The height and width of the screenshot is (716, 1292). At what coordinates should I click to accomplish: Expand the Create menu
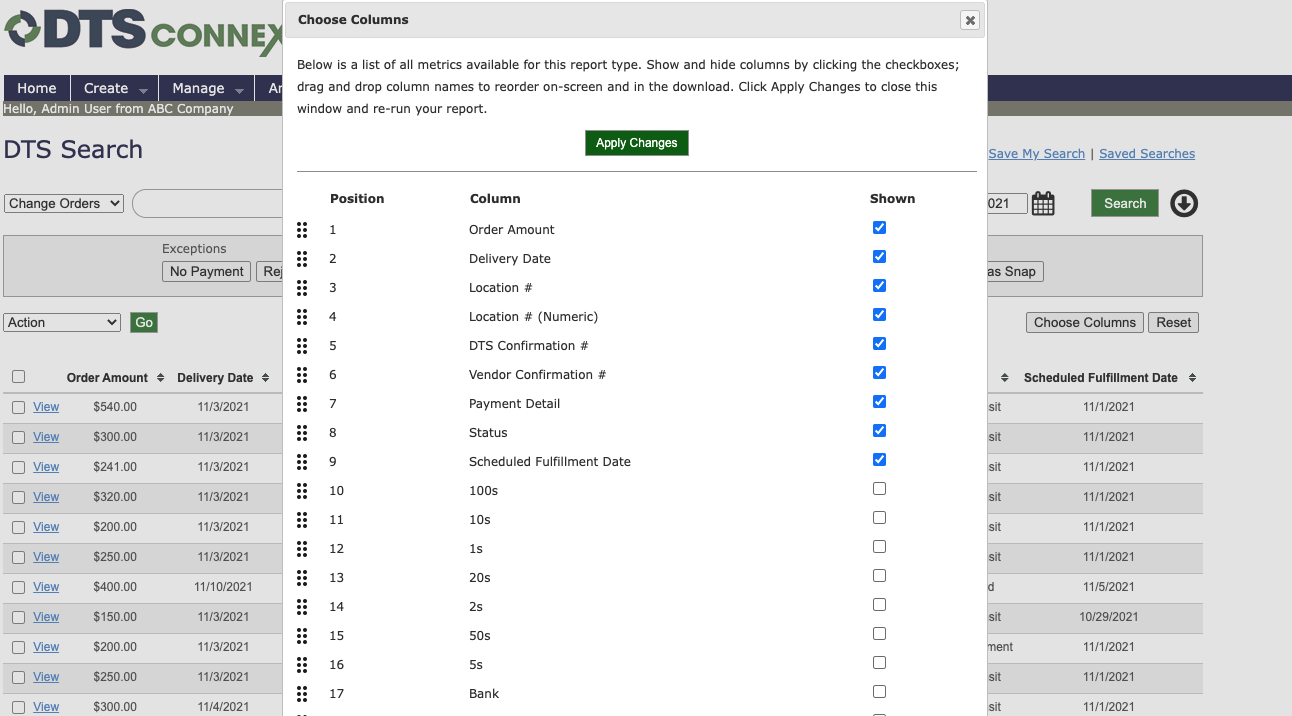(x=115, y=88)
